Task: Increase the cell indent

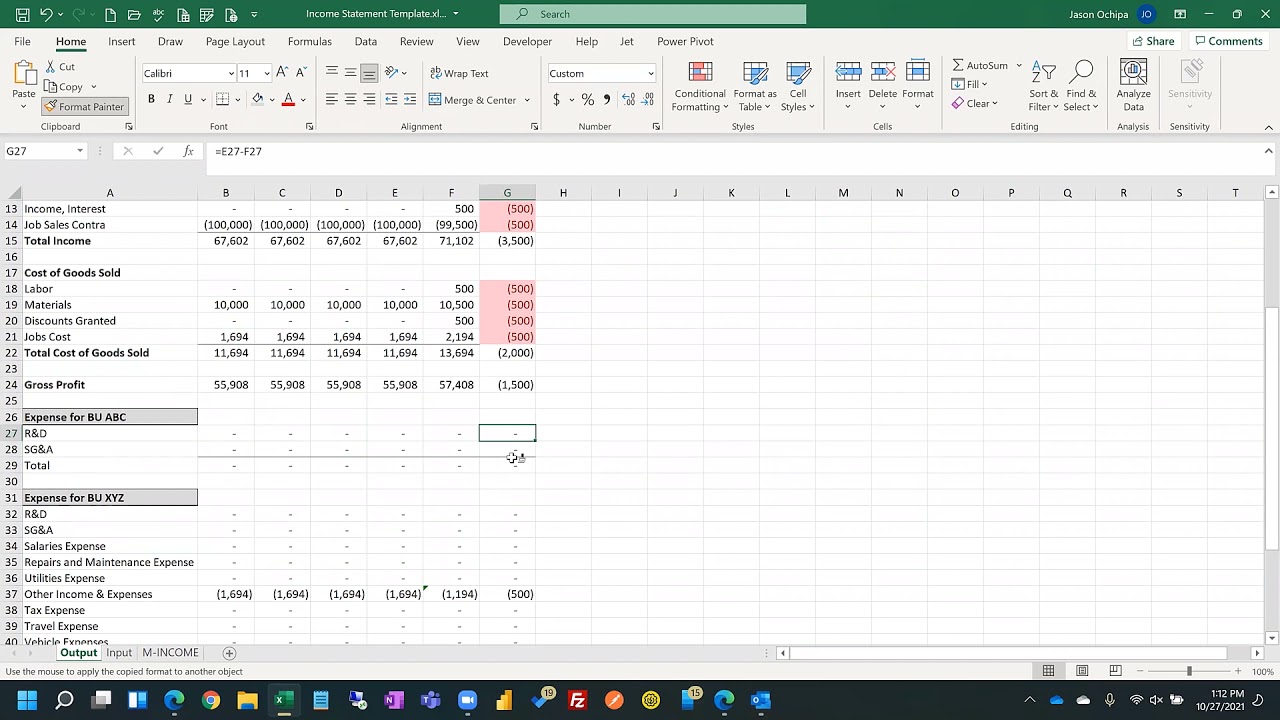Action: (410, 99)
